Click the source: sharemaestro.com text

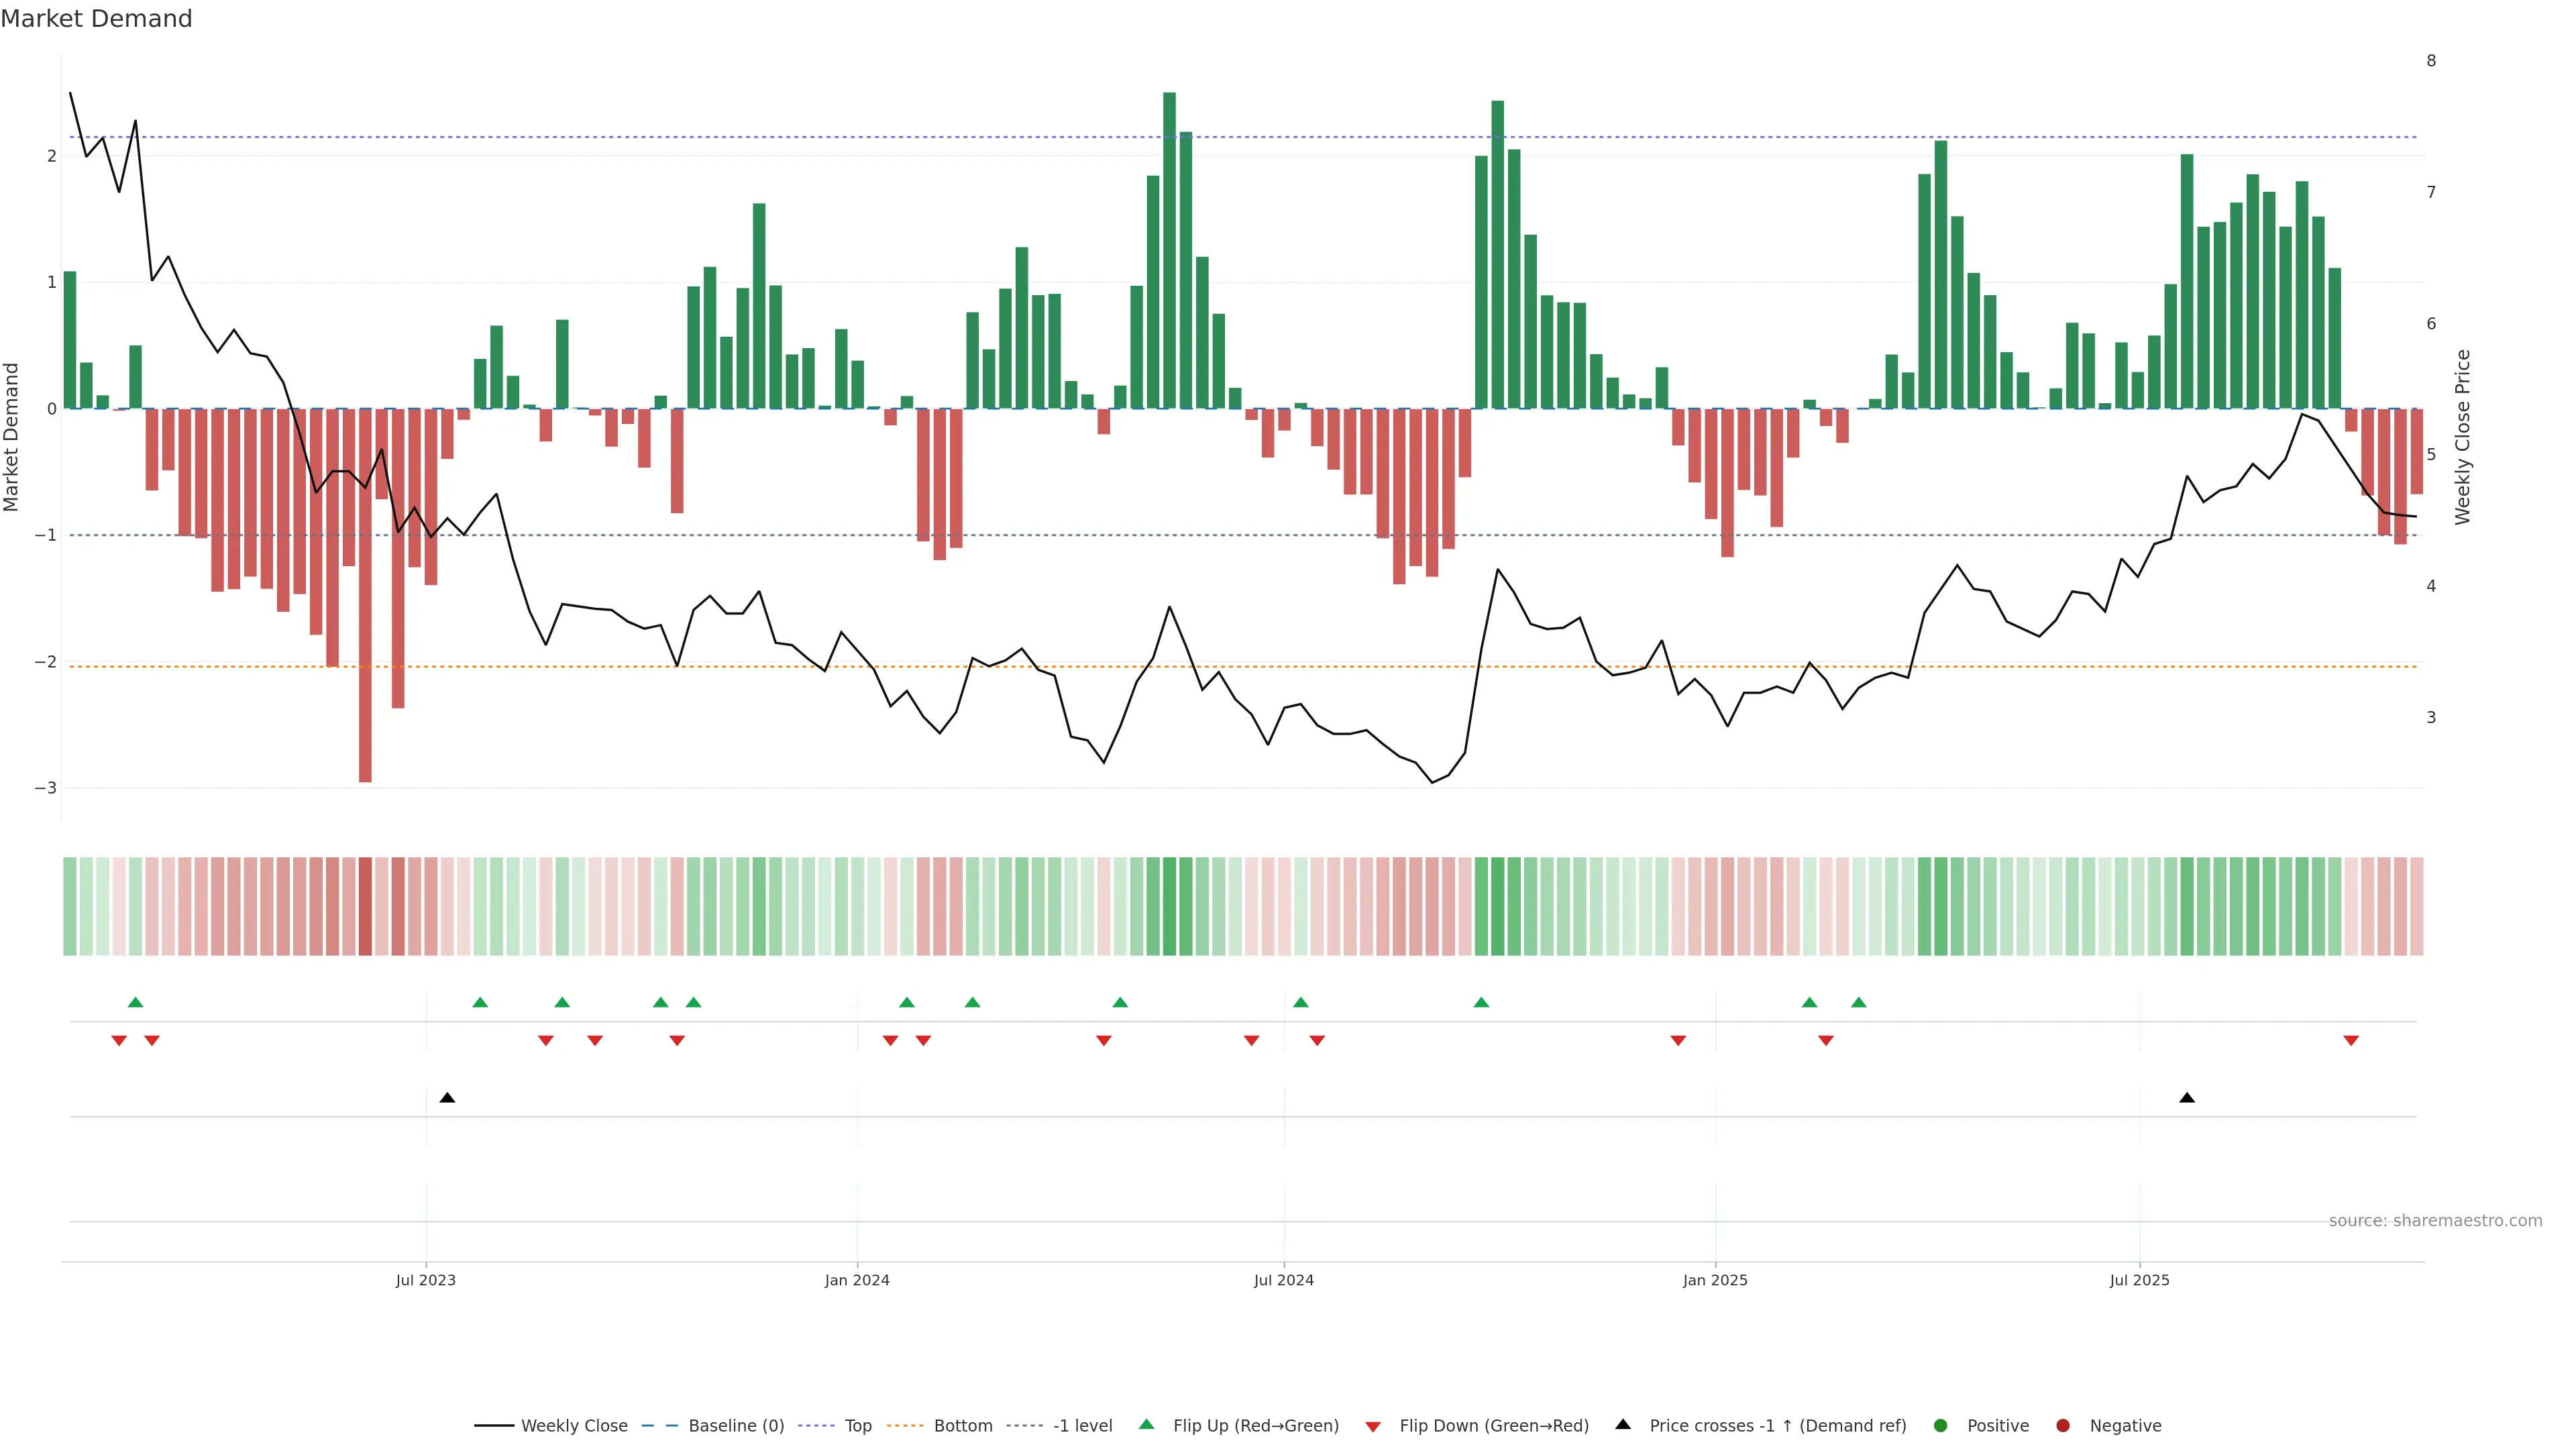pos(2435,1221)
